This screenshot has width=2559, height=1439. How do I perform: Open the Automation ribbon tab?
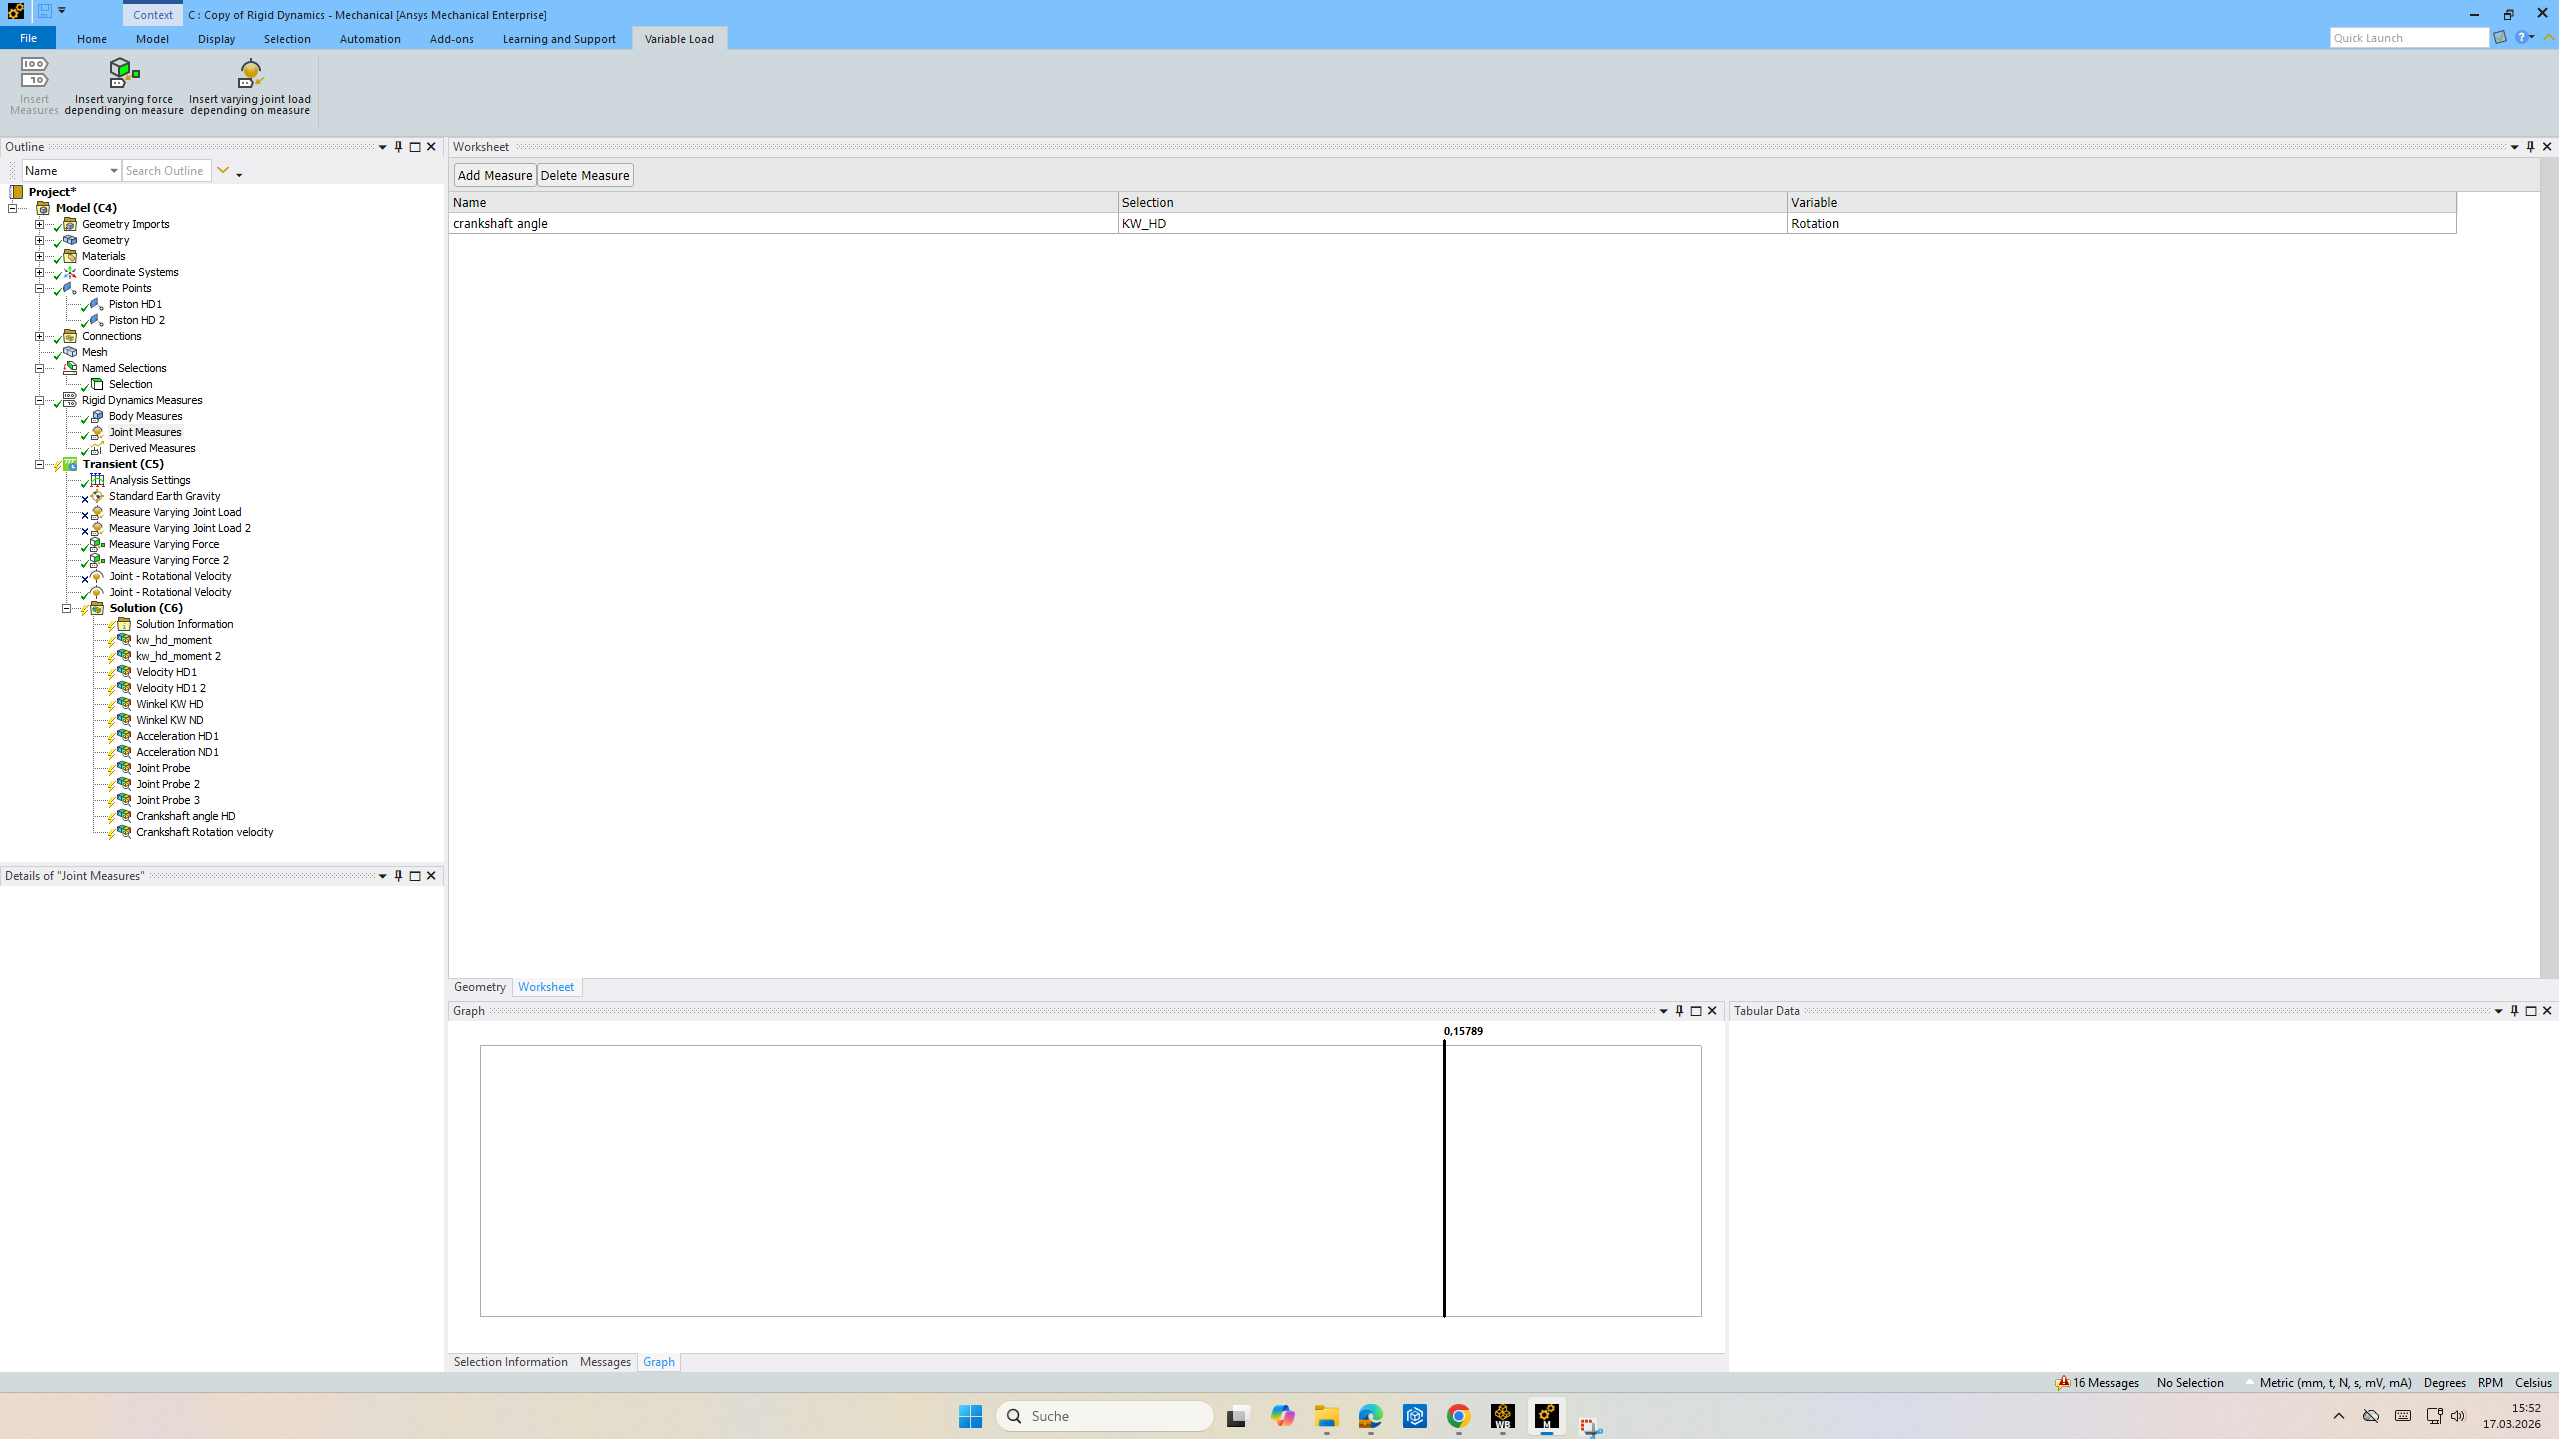point(370,39)
